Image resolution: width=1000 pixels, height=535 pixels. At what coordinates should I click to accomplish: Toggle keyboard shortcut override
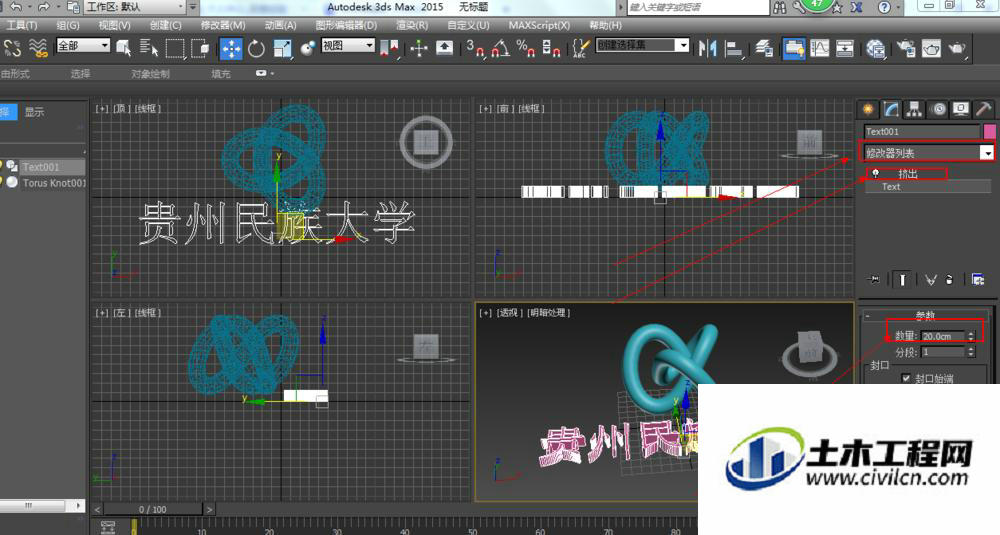point(445,48)
